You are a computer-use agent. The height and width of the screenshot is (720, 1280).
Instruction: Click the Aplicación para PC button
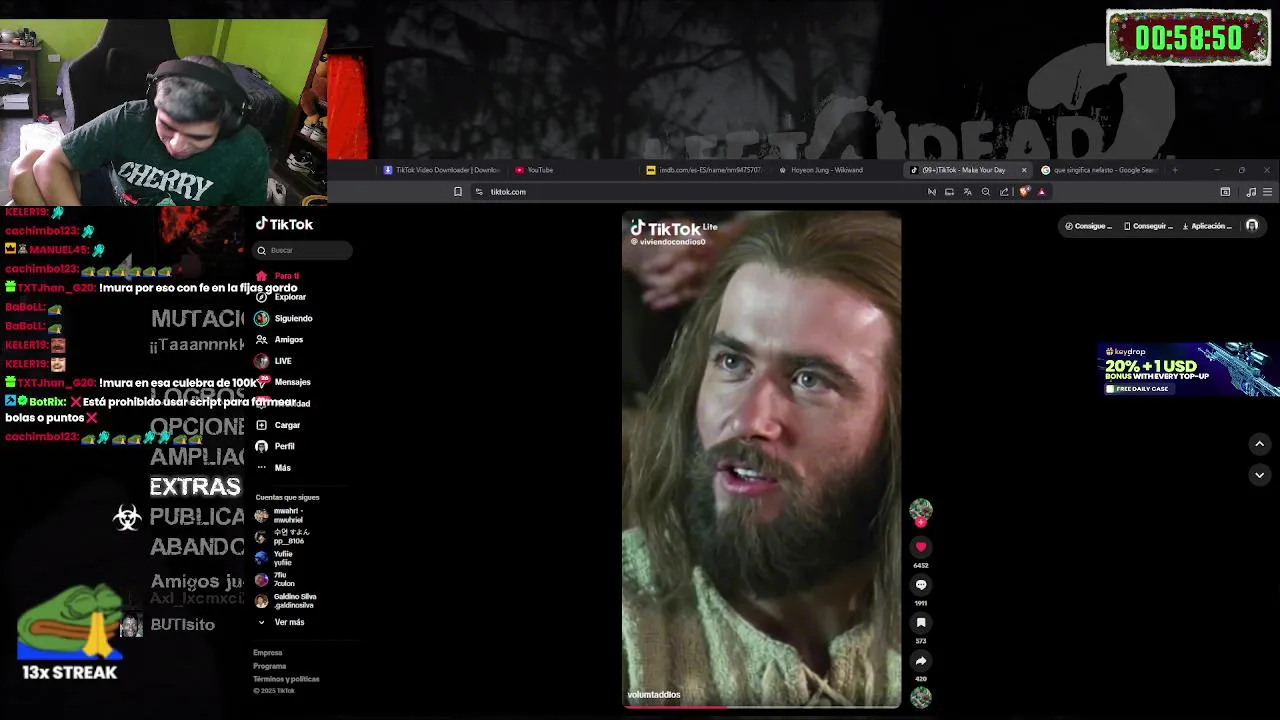click(x=1207, y=226)
